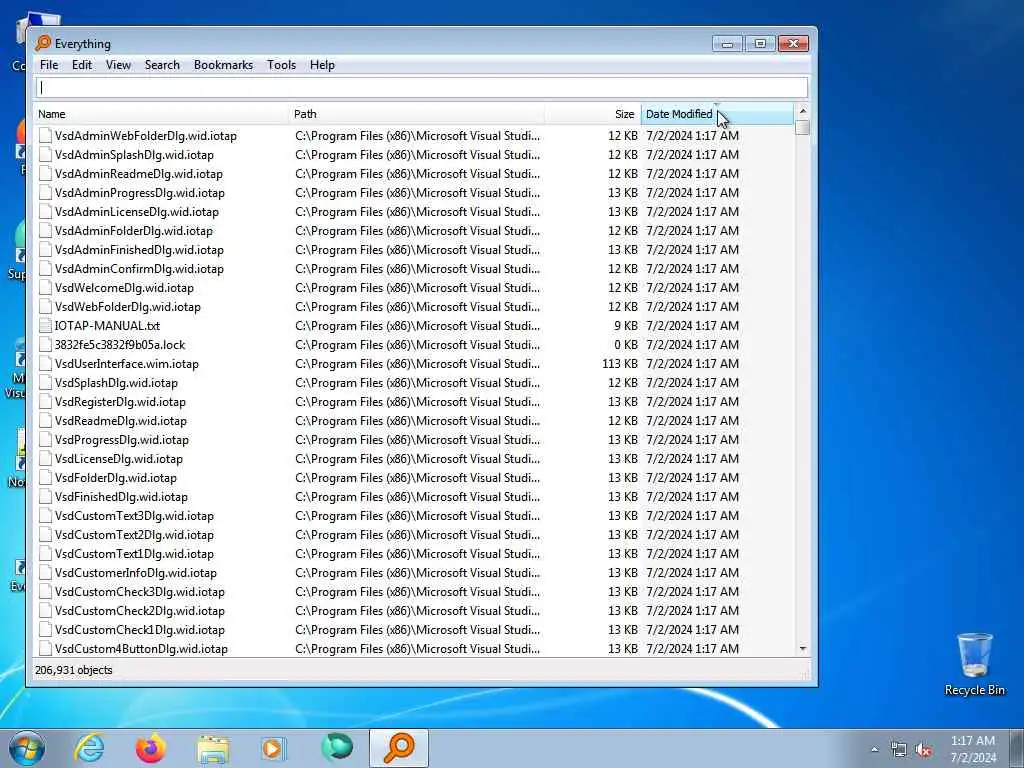Show hidden system tray icons arrow
The height and width of the screenshot is (768, 1024).
coord(874,749)
